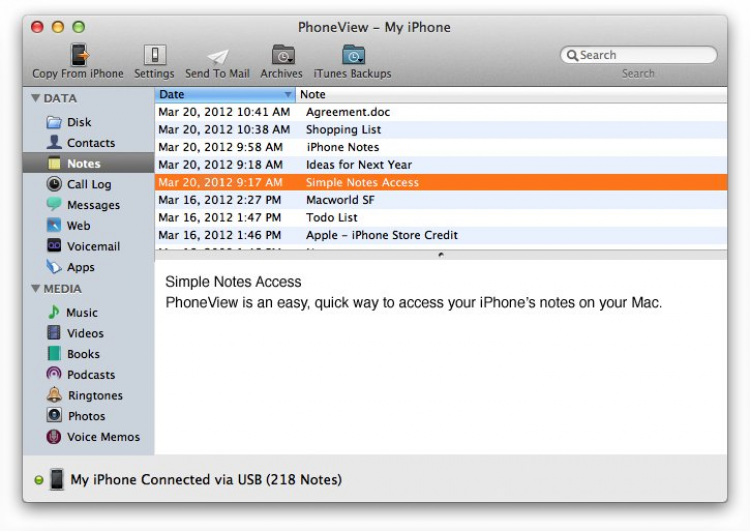Click the magnifying glass in search field

coord(572,55)
